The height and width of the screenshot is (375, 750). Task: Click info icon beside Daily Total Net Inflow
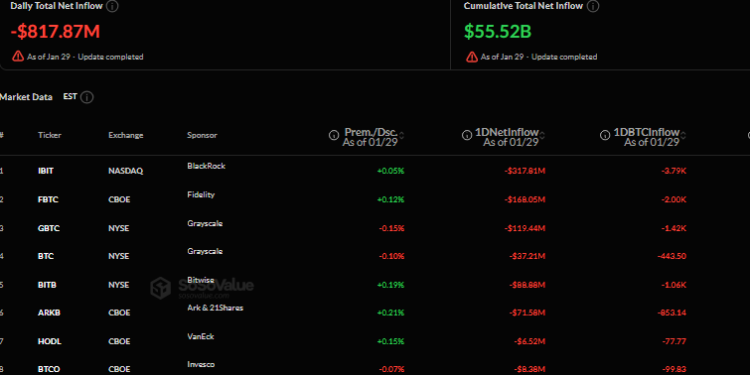112,6
